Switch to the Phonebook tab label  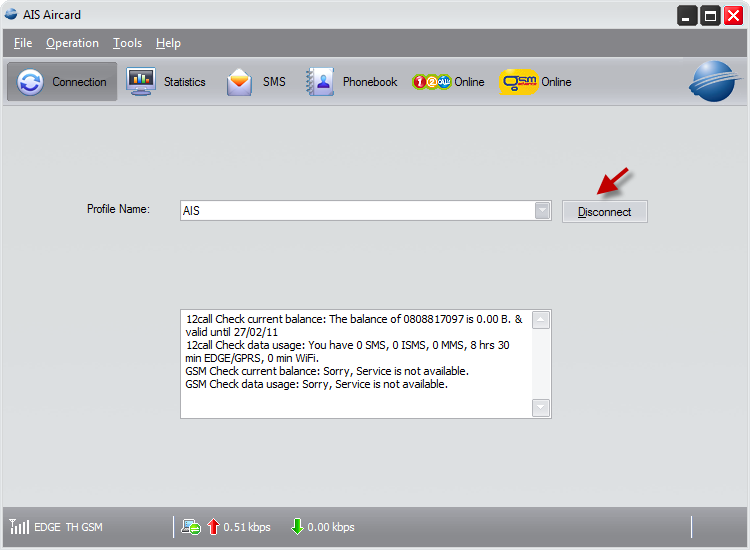pos(370,82)
